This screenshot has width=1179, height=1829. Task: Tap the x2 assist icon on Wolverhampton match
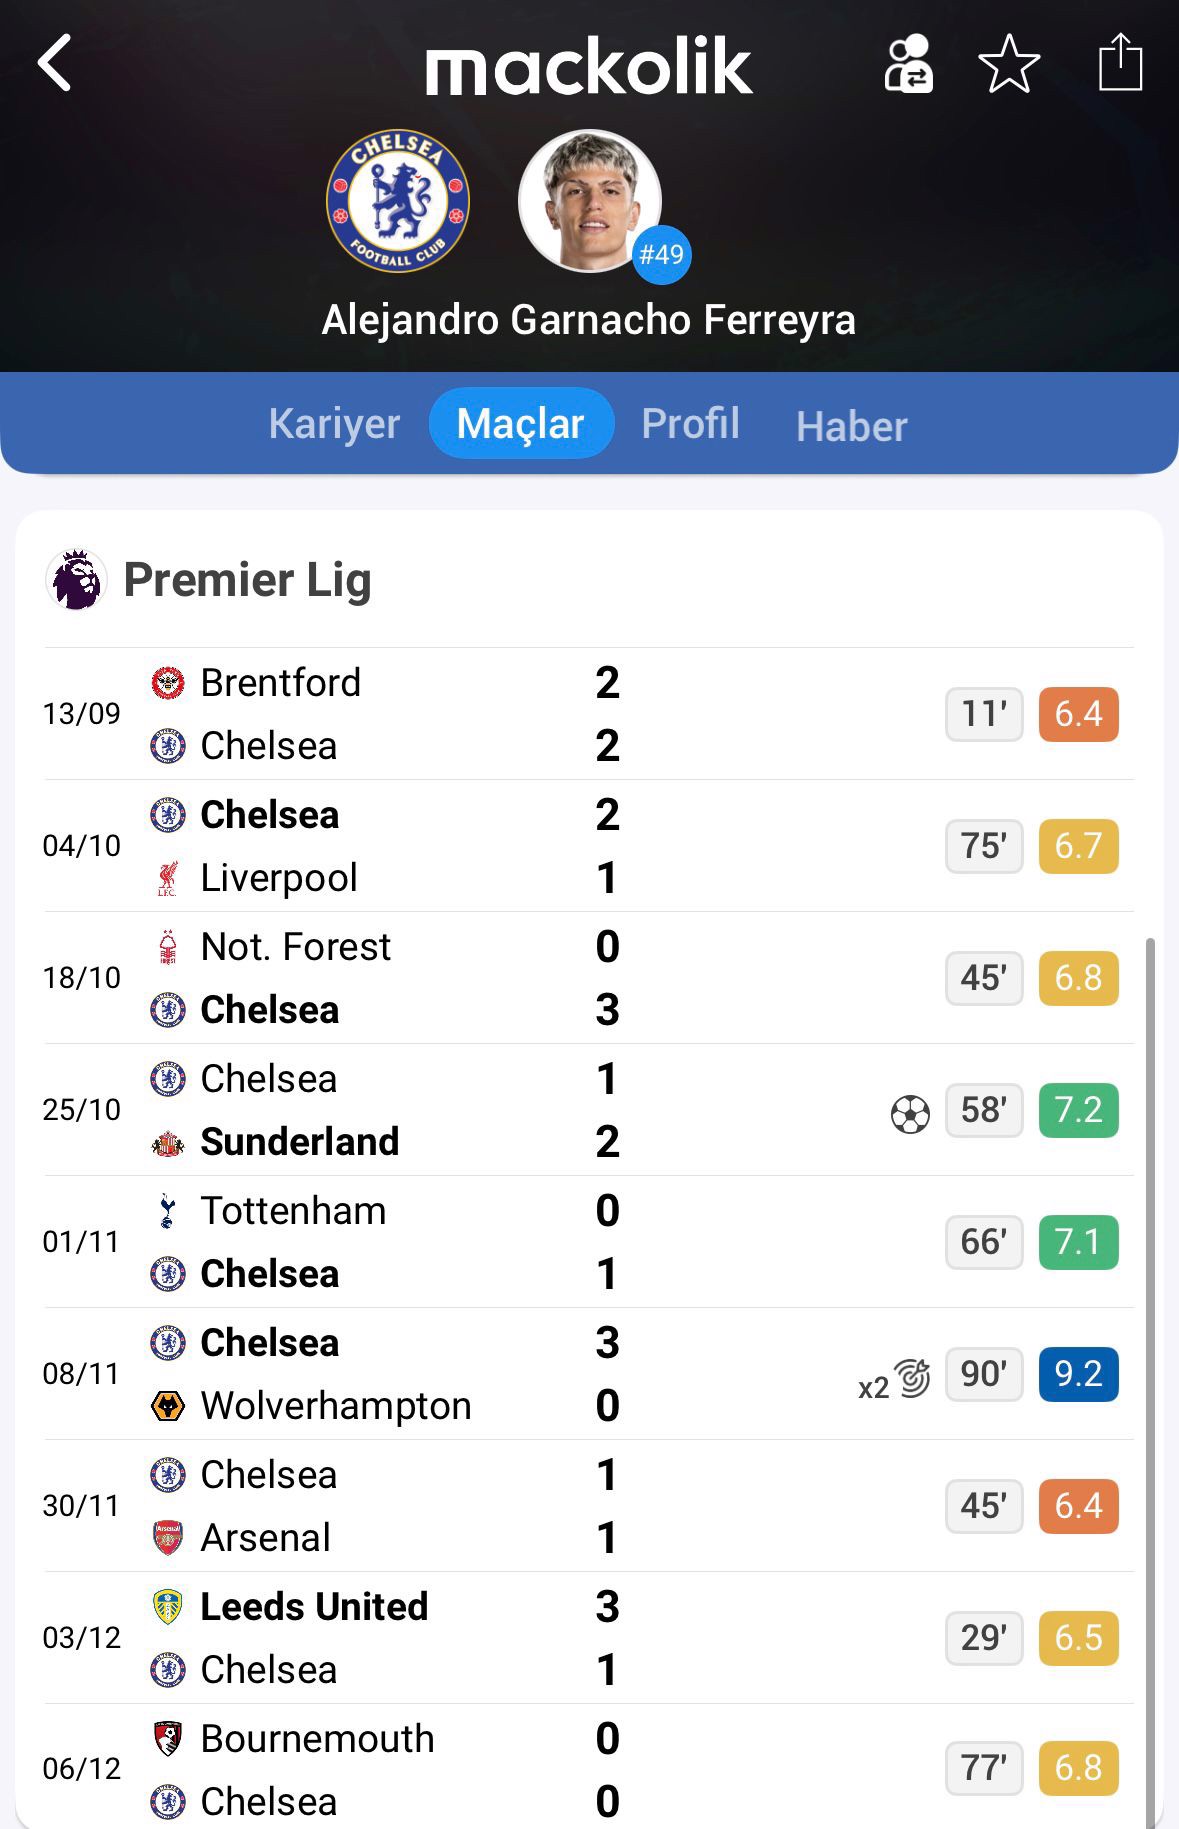click(895, 1380)
